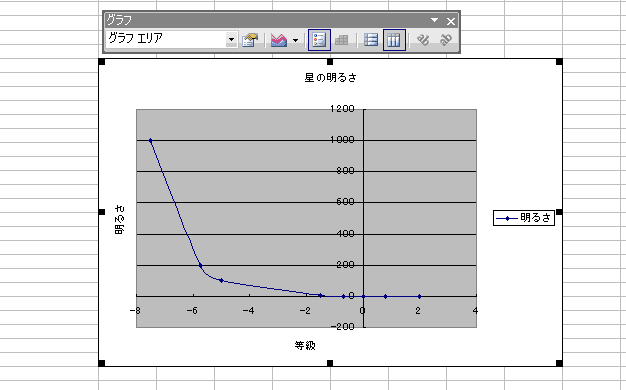626x390 pixels.
Task: Open Format Chart Area properties icon
Action: [250, 40]
